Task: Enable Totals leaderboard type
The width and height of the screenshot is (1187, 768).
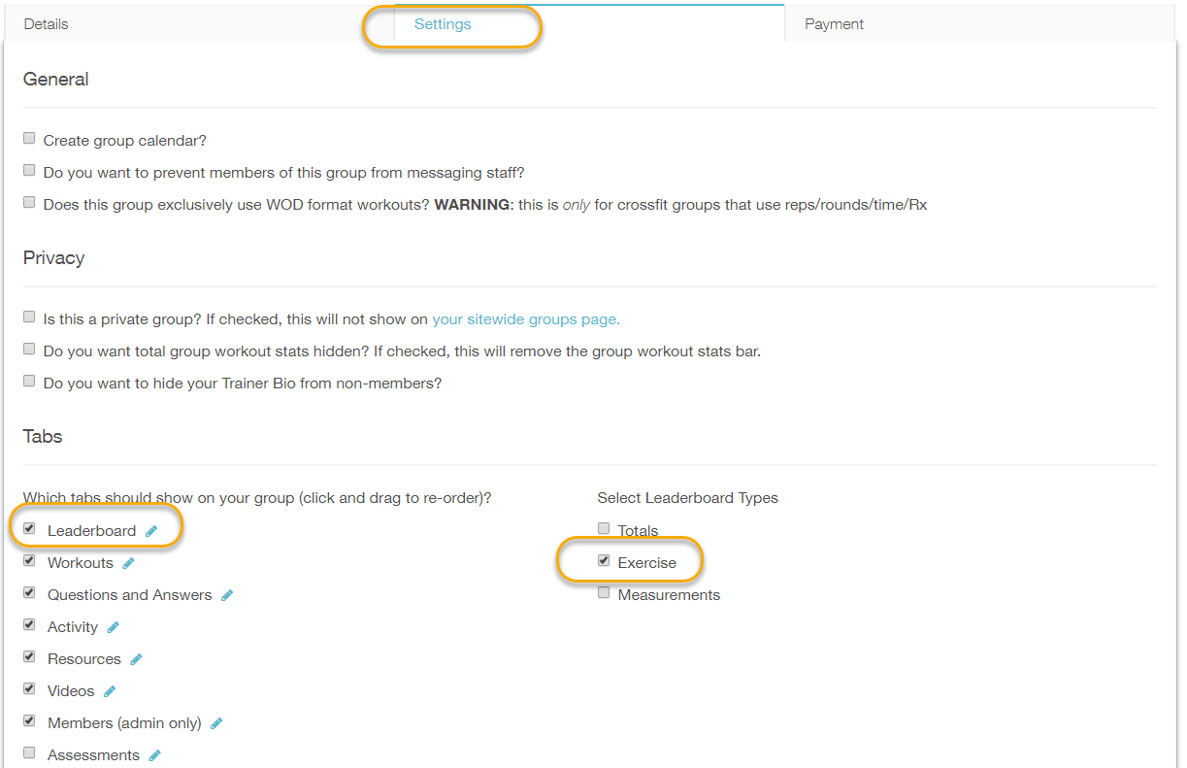Action: pyautogui.click(x=603, y=529)
